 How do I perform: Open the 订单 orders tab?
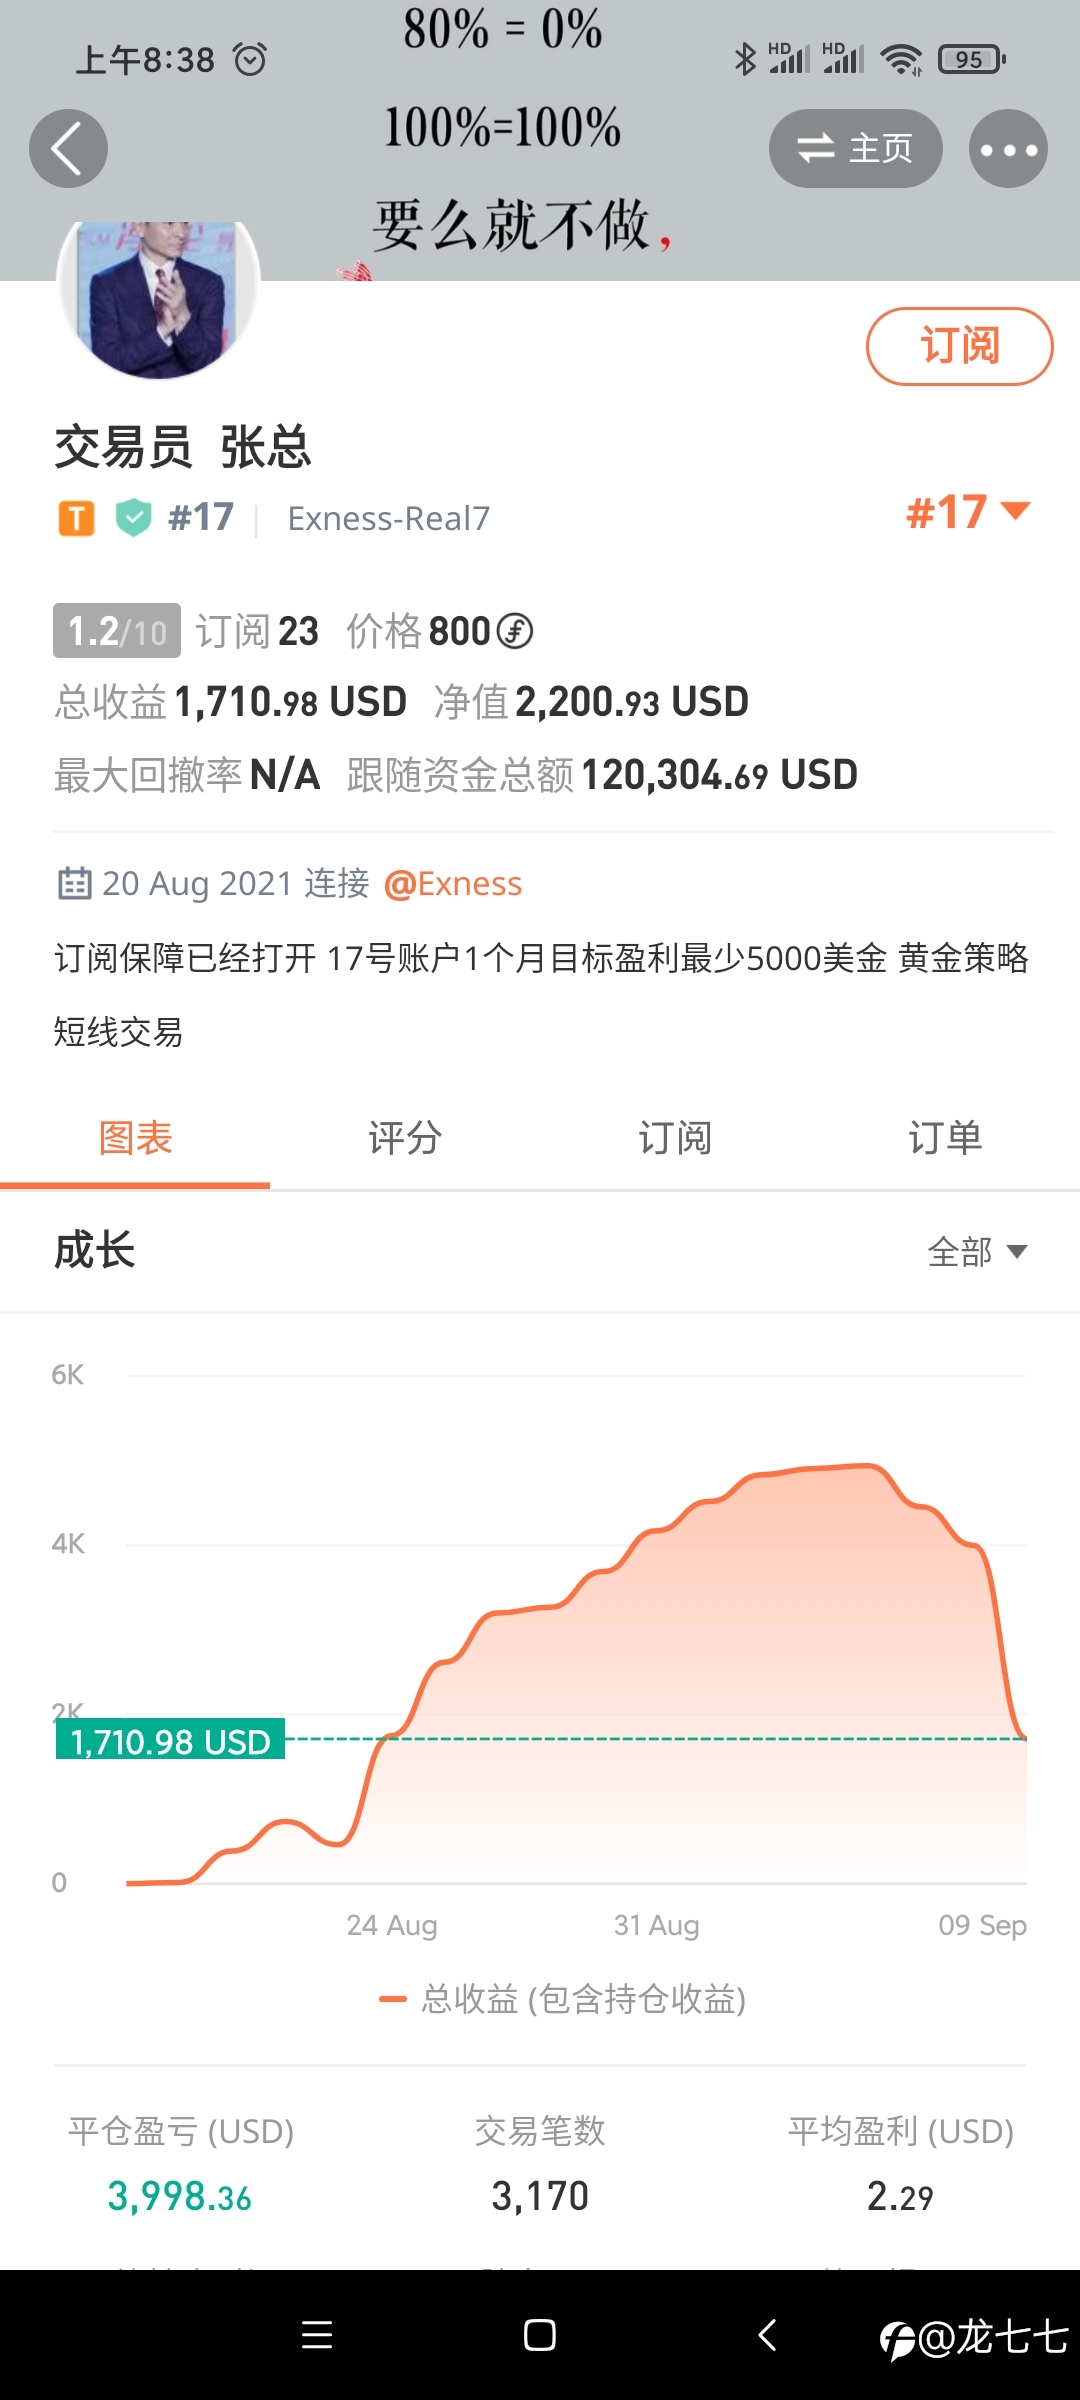pos(945,1138)
